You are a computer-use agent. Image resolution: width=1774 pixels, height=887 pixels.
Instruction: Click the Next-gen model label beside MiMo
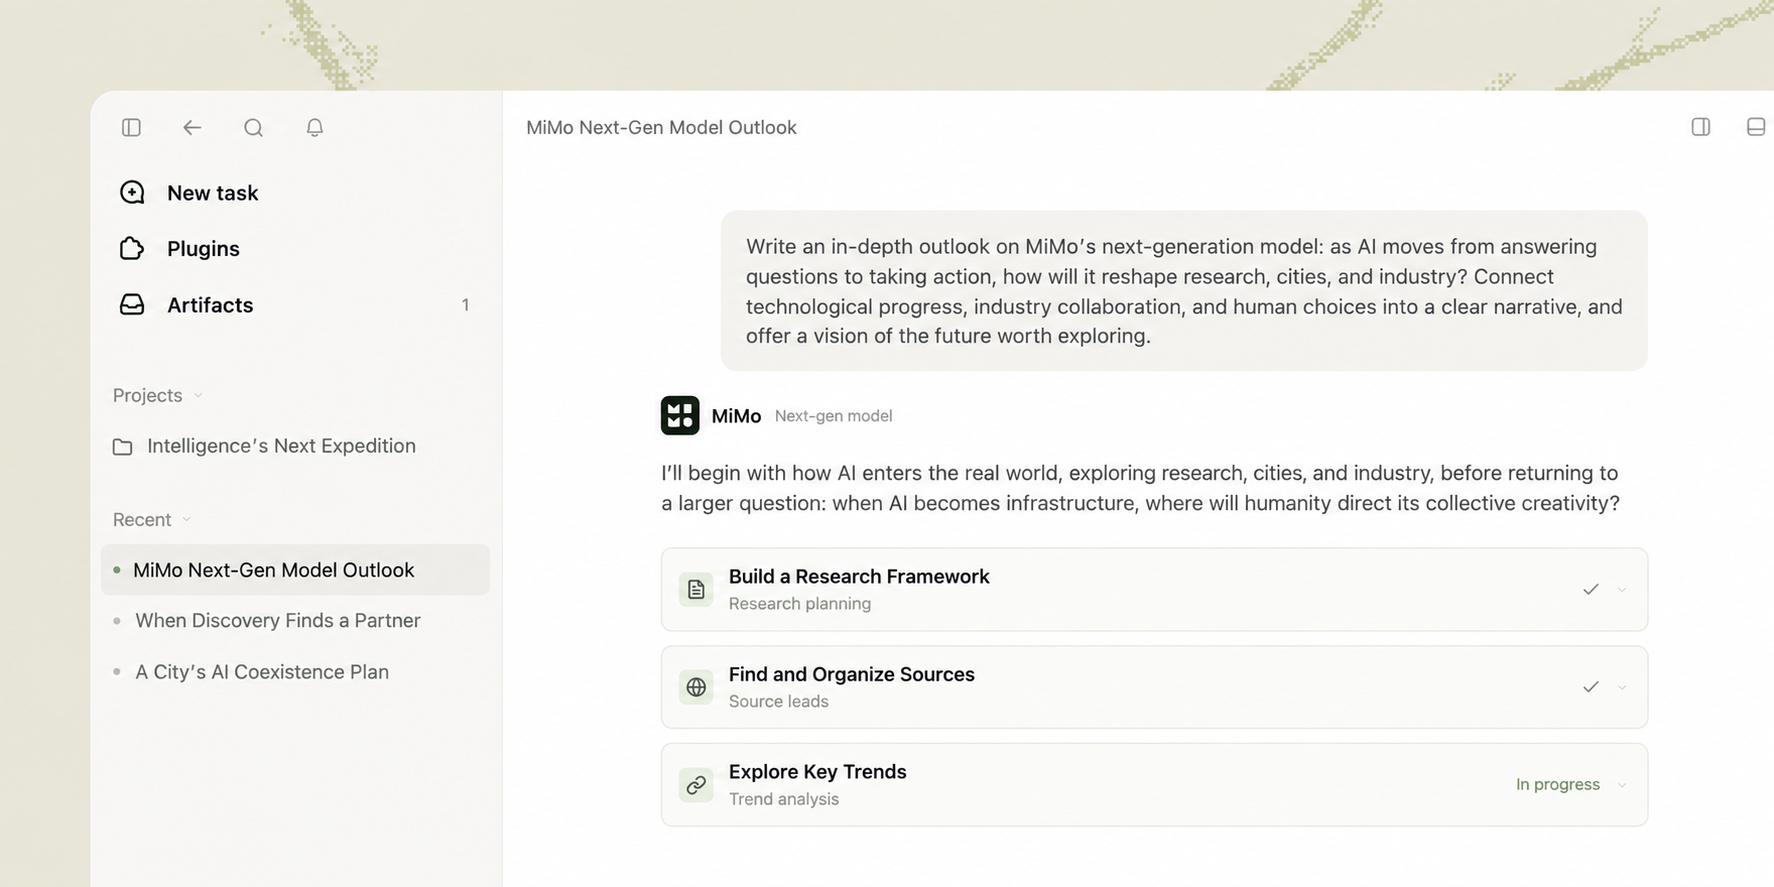[x=834, y=416]
